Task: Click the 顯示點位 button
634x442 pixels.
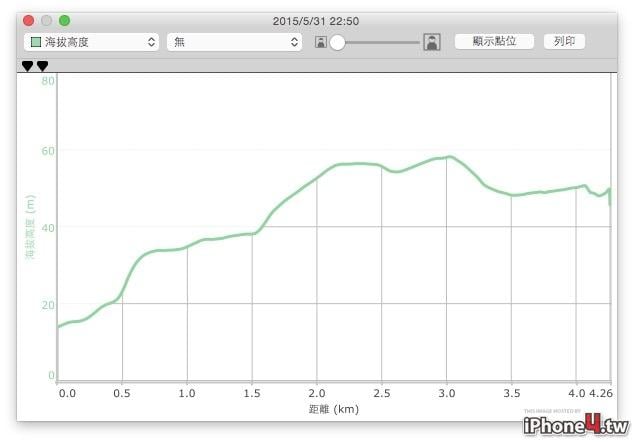Action: click(494, 41)
